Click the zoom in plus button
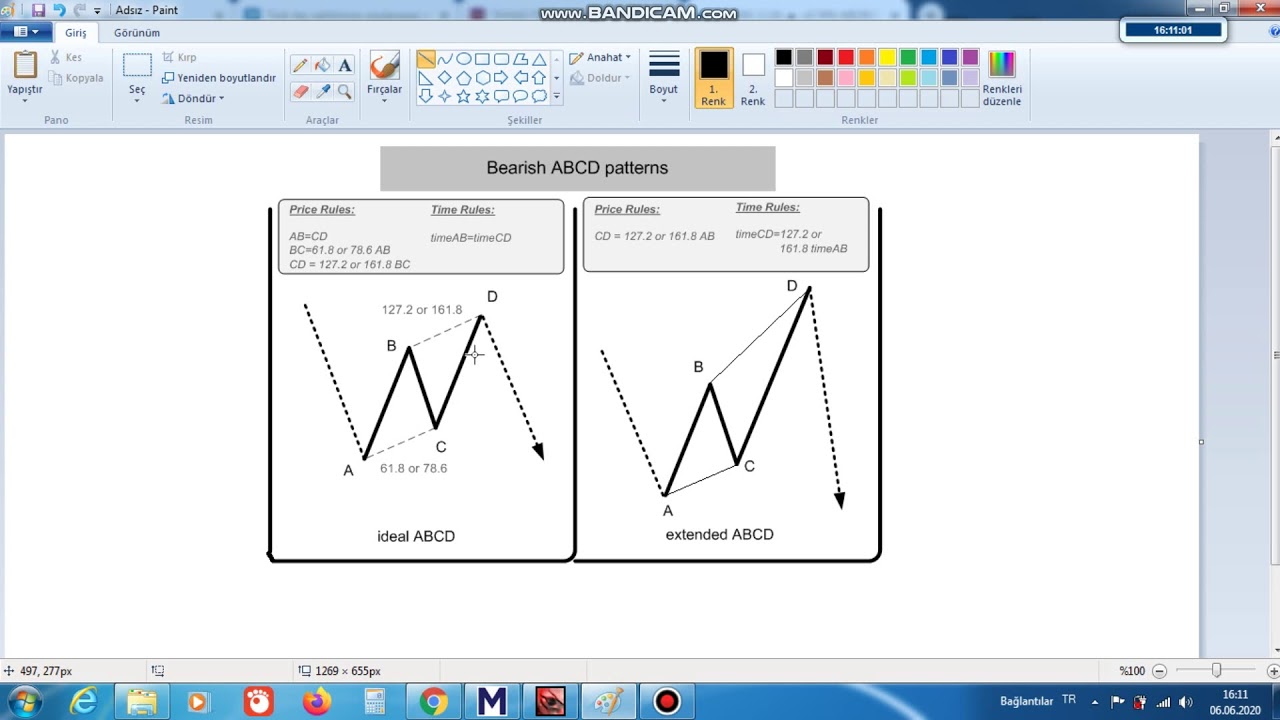1280x720 pixels. 1273,671
